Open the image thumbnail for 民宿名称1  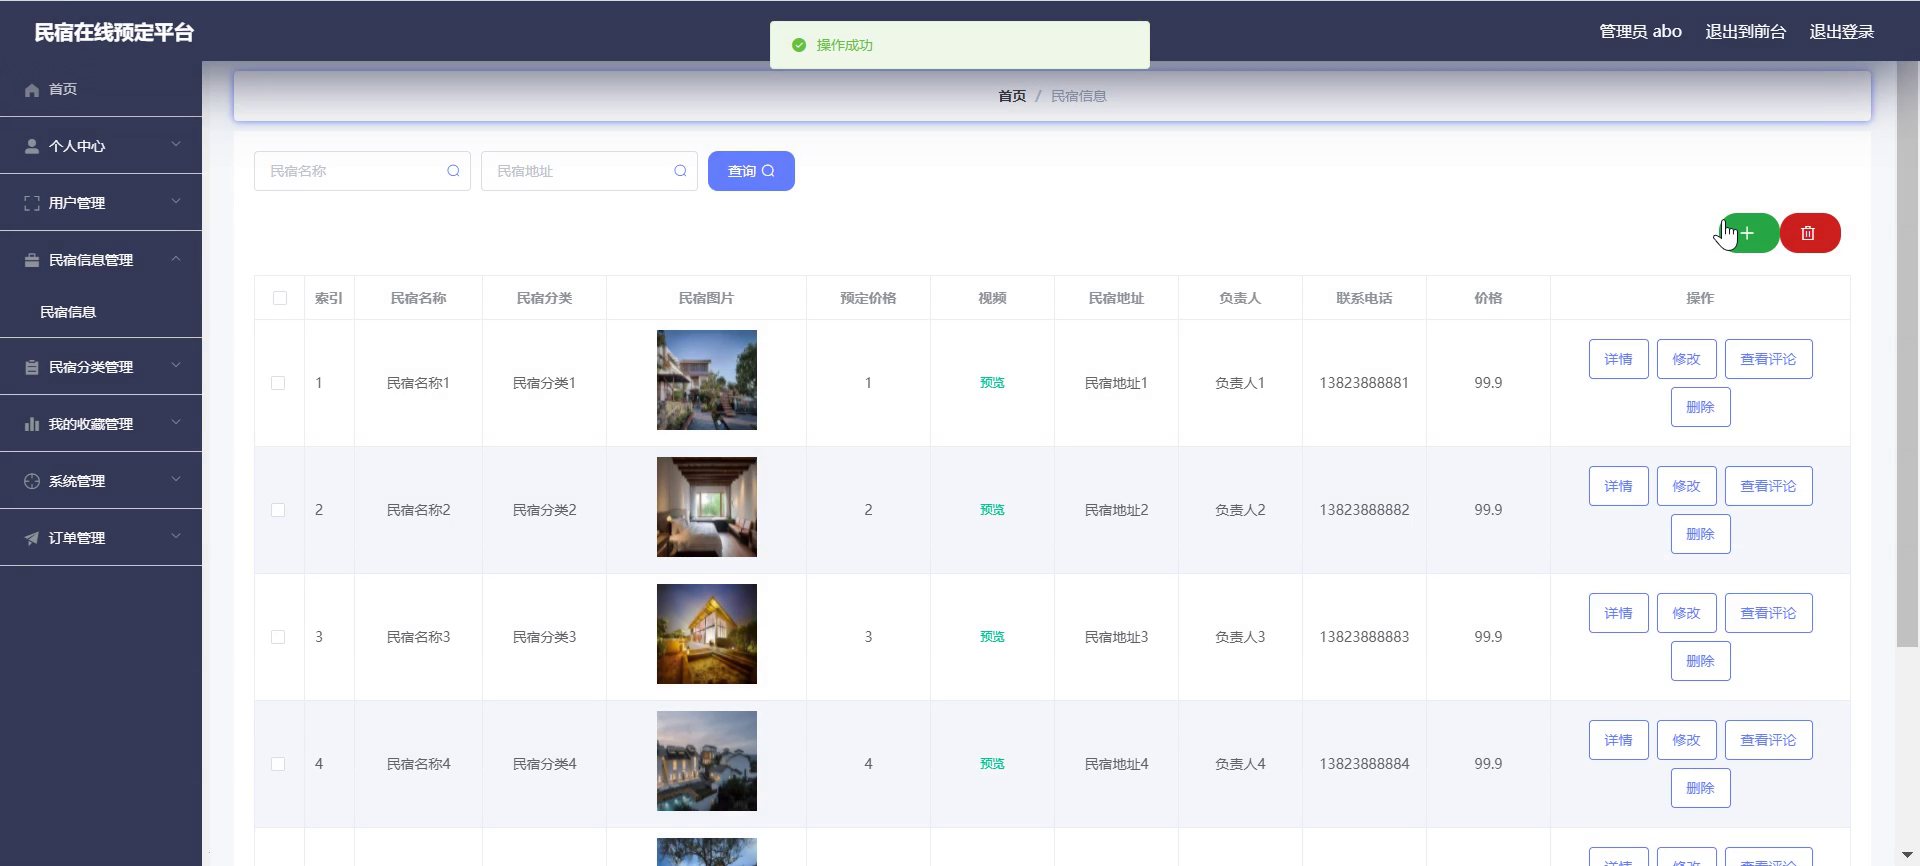[x=707, y=380]
